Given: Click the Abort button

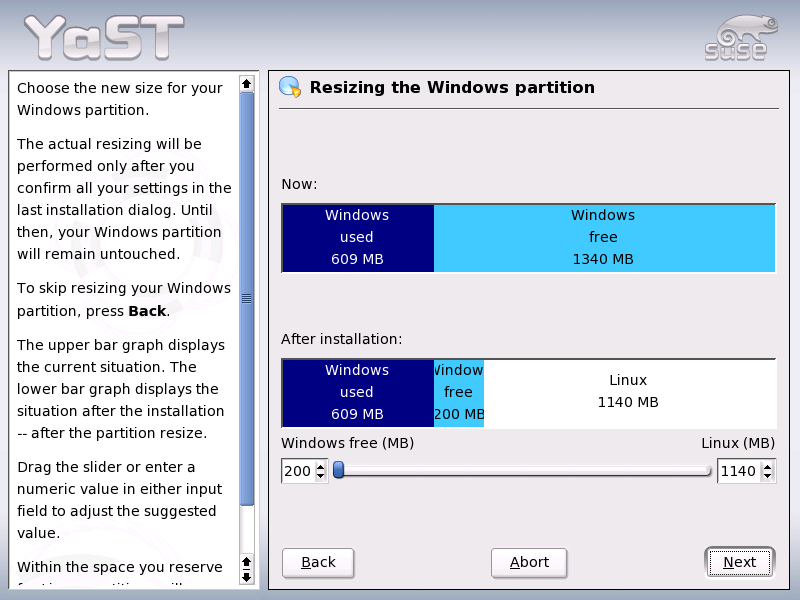Looking at the screenshot, I should [x=529, y=562].
